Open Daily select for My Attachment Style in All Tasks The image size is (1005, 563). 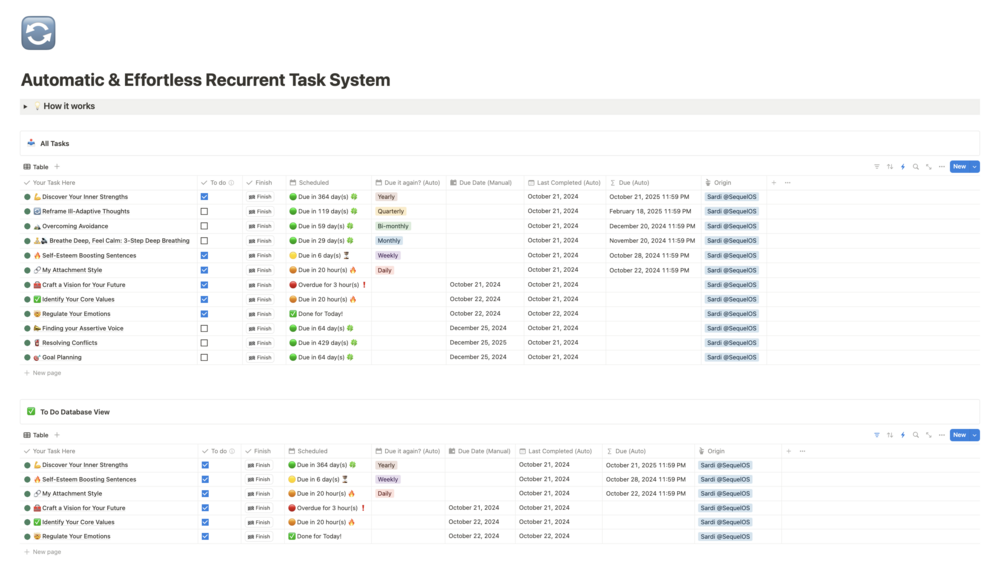tap(384, 270)
